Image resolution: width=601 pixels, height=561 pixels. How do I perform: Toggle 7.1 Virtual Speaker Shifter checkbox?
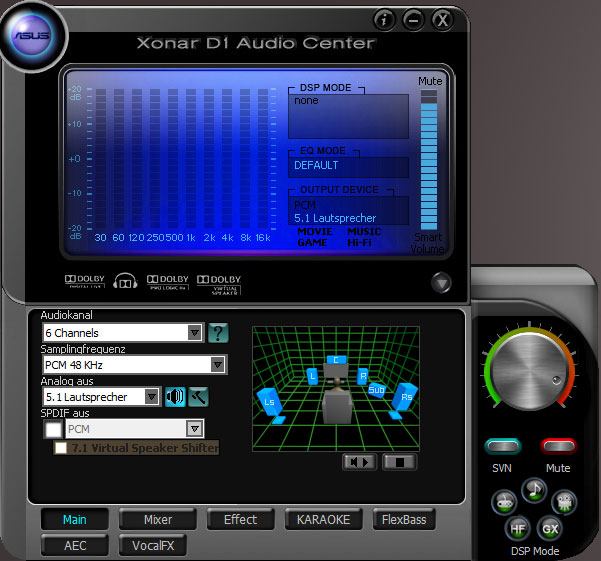tap(61, 448)
